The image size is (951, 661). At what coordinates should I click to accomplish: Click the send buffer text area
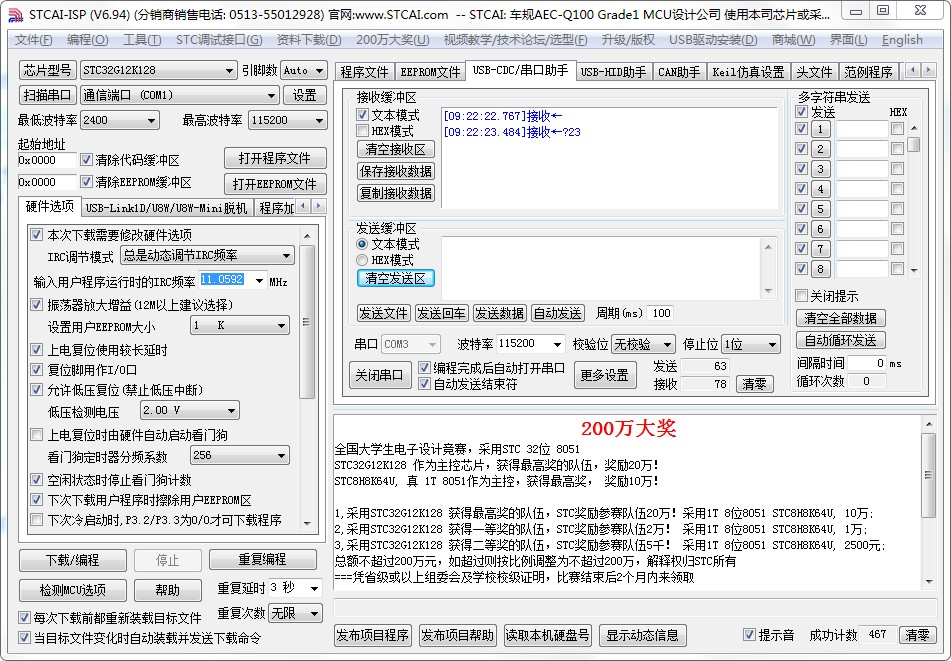point(602,267)
